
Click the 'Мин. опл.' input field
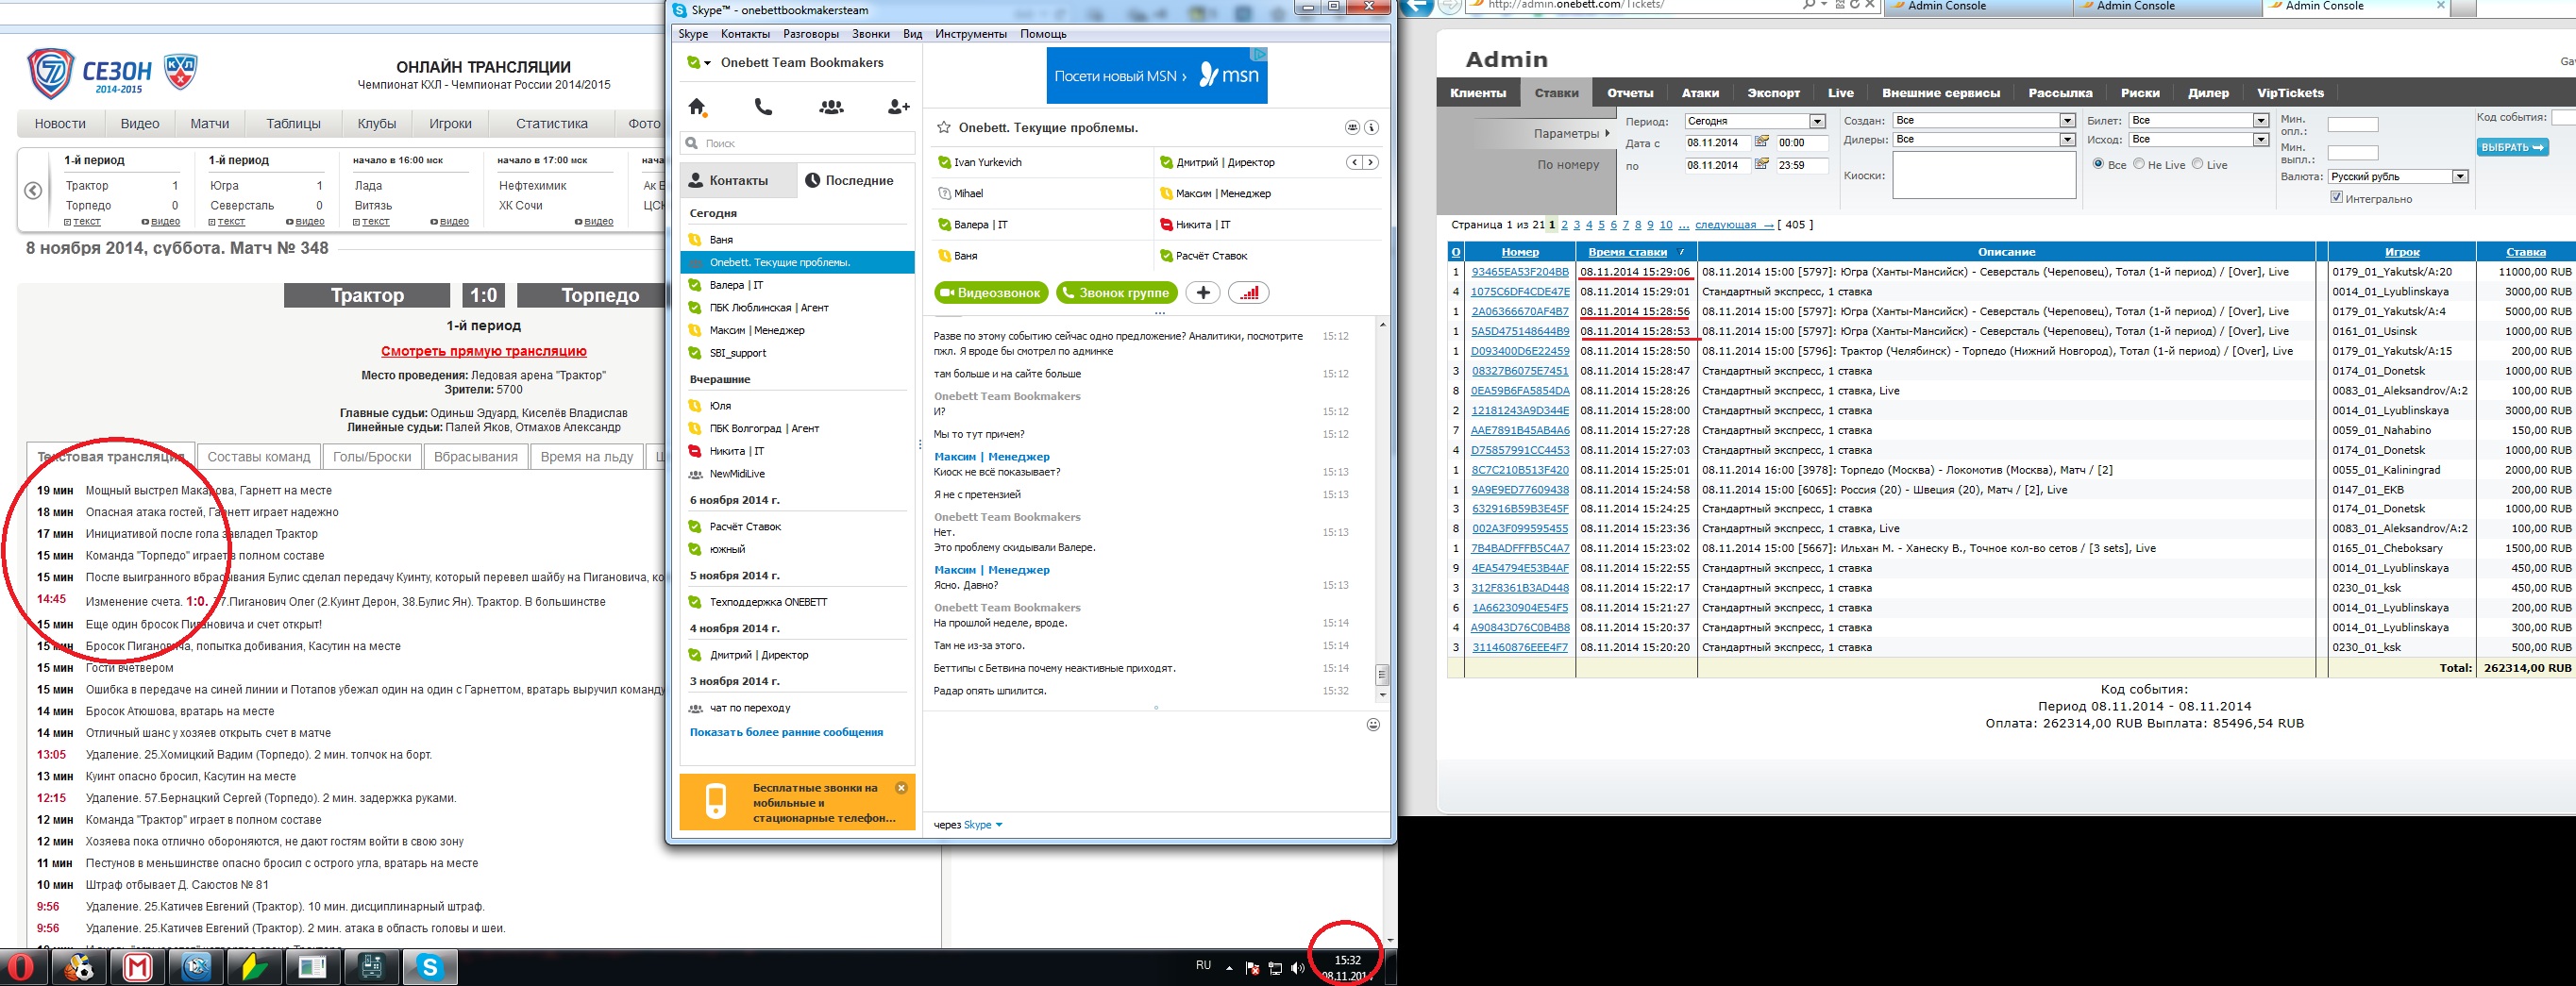click(x=2352, y=125)
